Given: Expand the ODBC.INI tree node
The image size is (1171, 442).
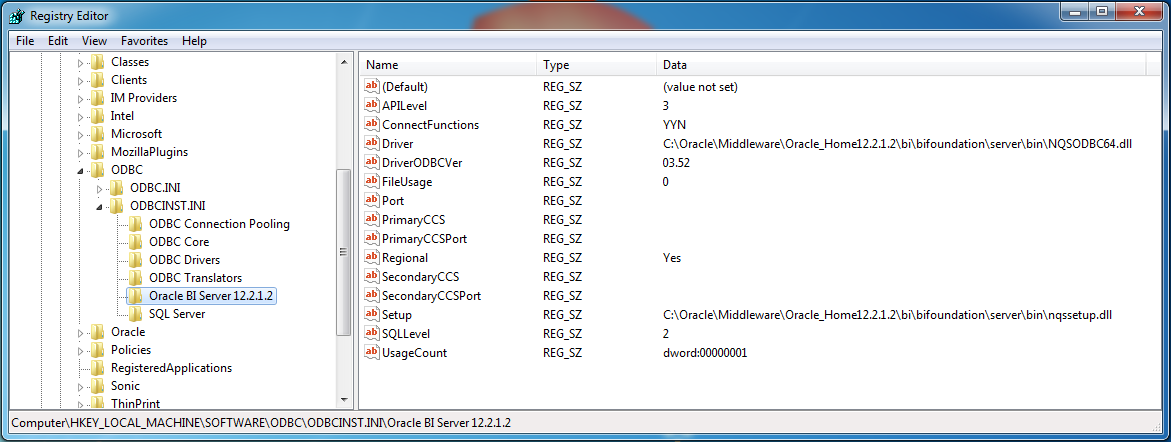Looking at the screenshot, I should coord(99,188).
